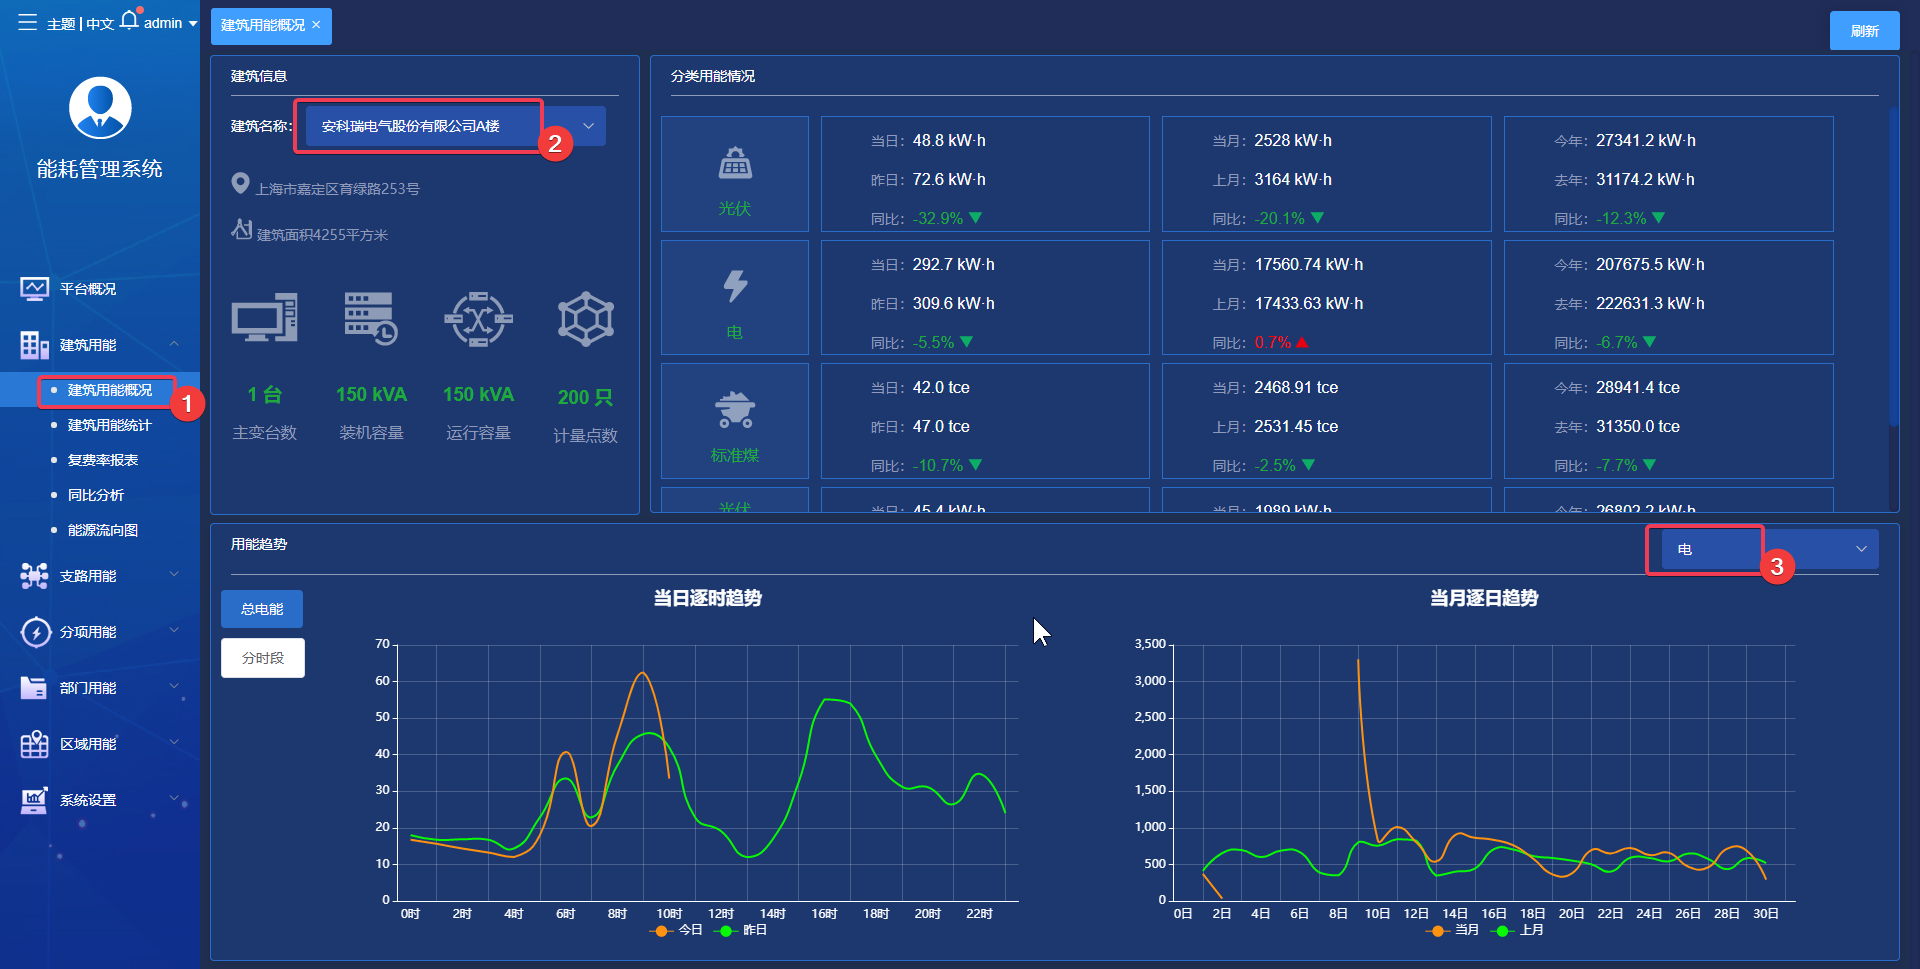Image resolution: width=1920 pixels, height=969 pixels.
Task: Click the photovoltaic solar panel icon
Action: (735, 163)
